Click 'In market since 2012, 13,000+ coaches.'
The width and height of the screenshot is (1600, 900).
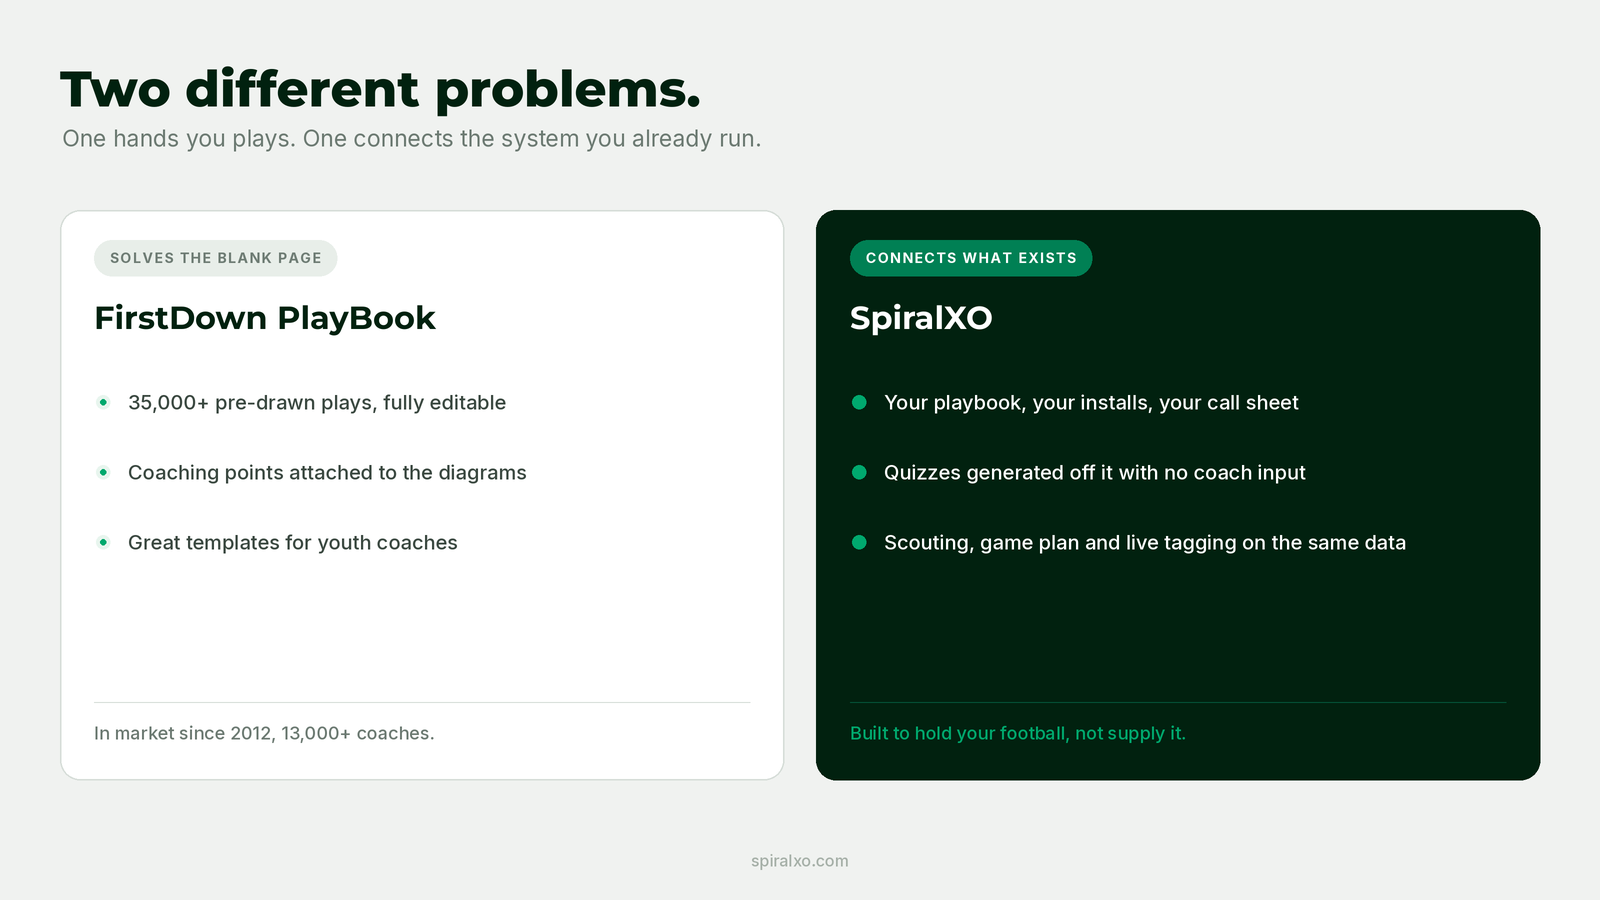[264, 733]
